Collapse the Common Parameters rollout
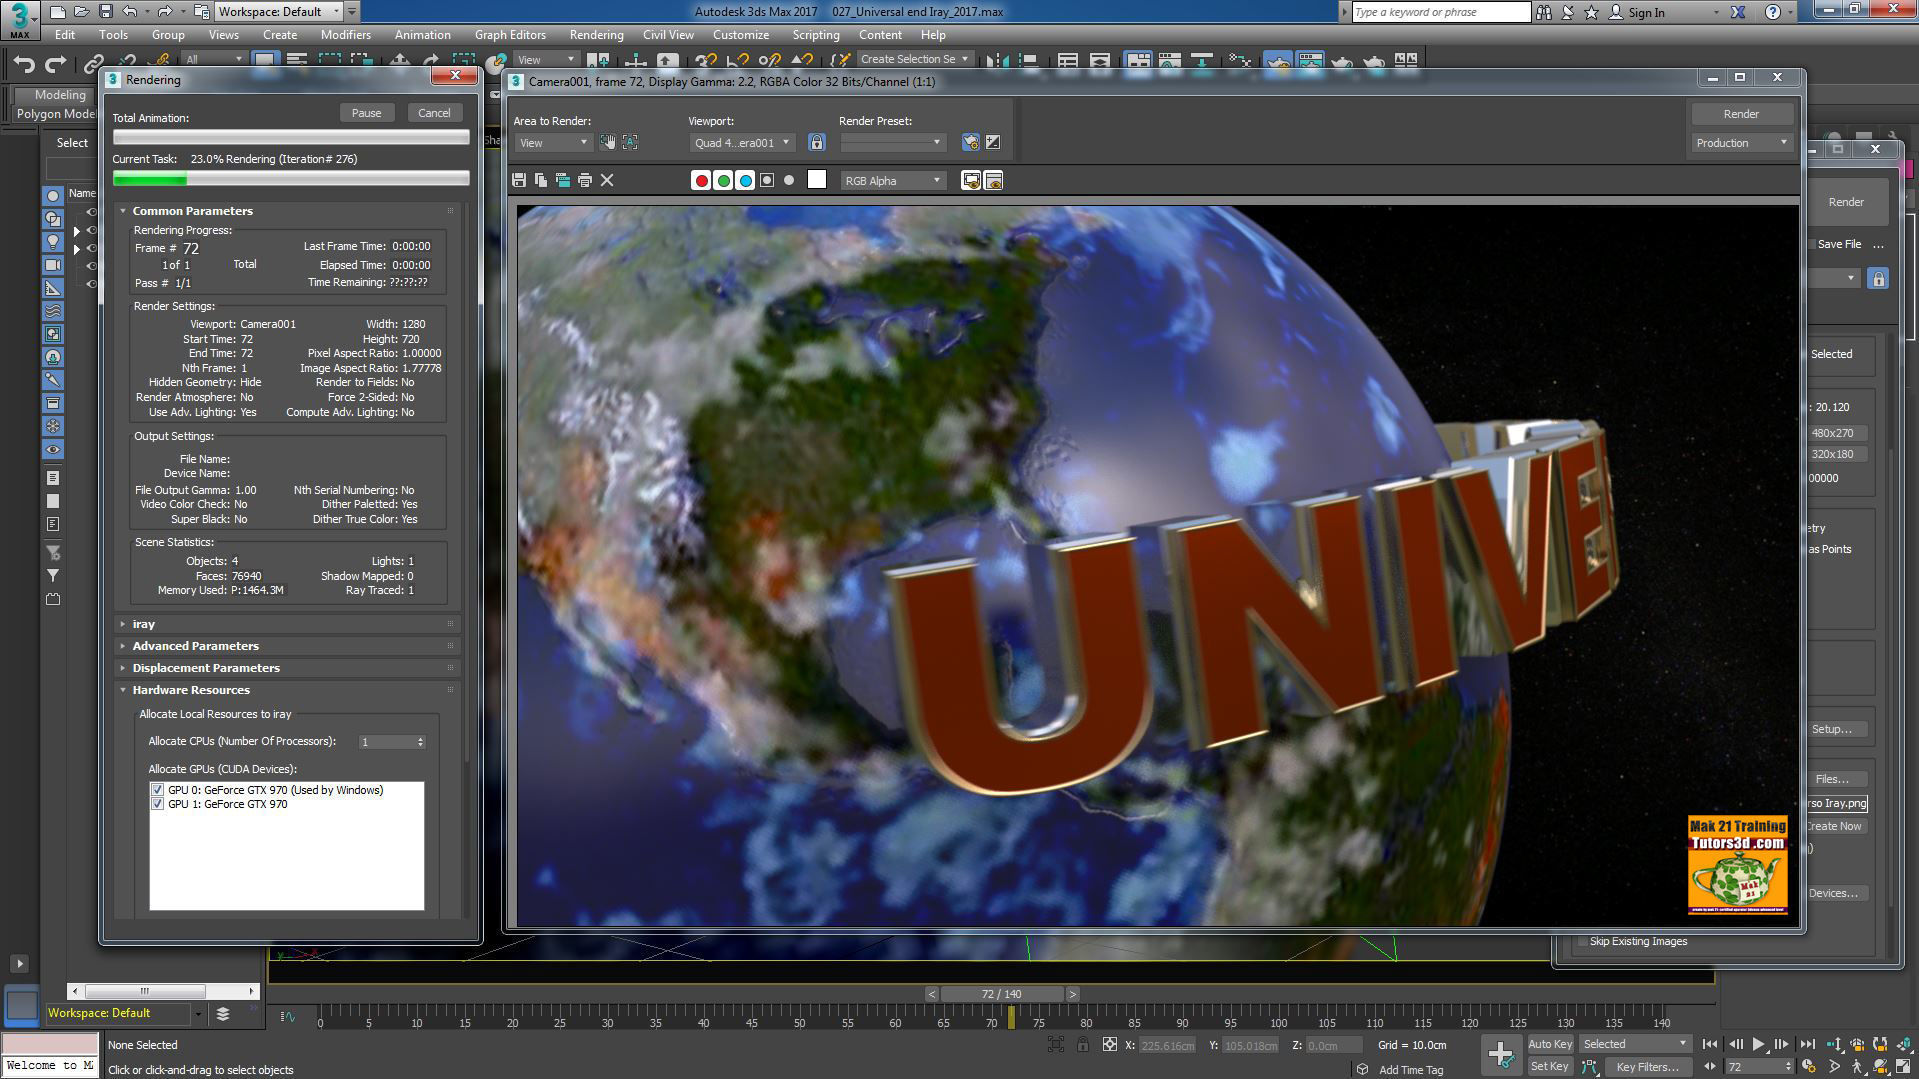This screenshot has width=1919, height=1079. point(192,211)
